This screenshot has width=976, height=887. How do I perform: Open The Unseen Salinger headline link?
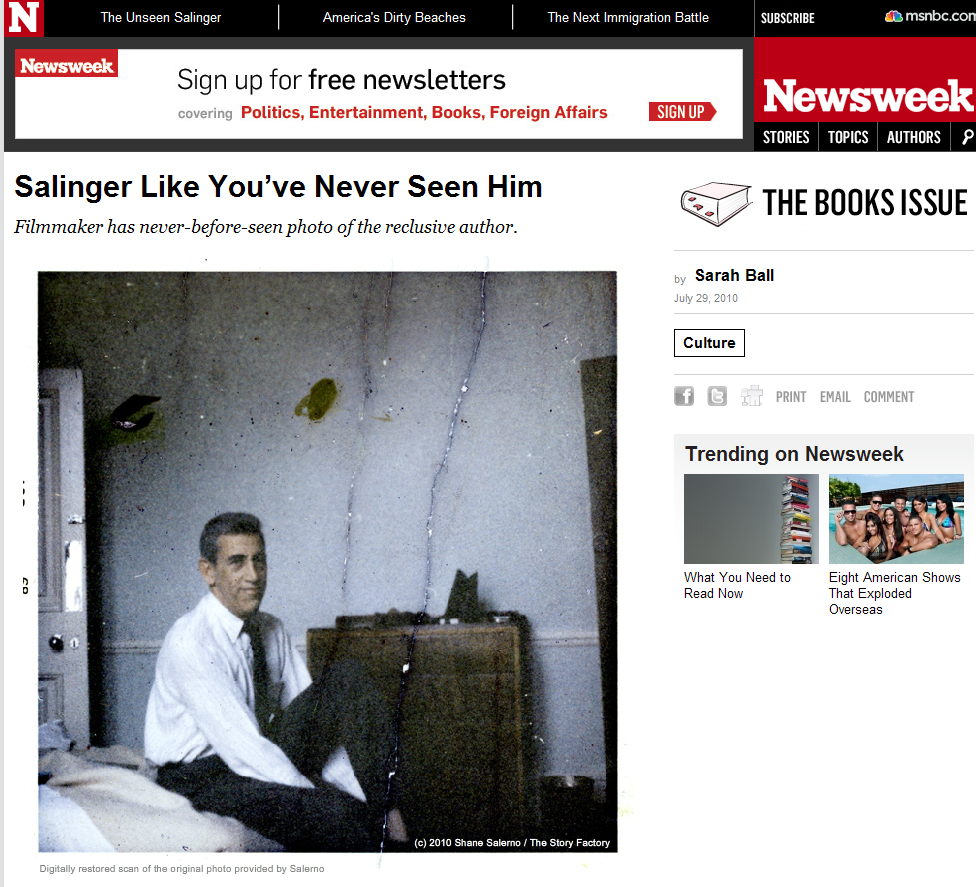pyautogui.click(x=161, y=17)
